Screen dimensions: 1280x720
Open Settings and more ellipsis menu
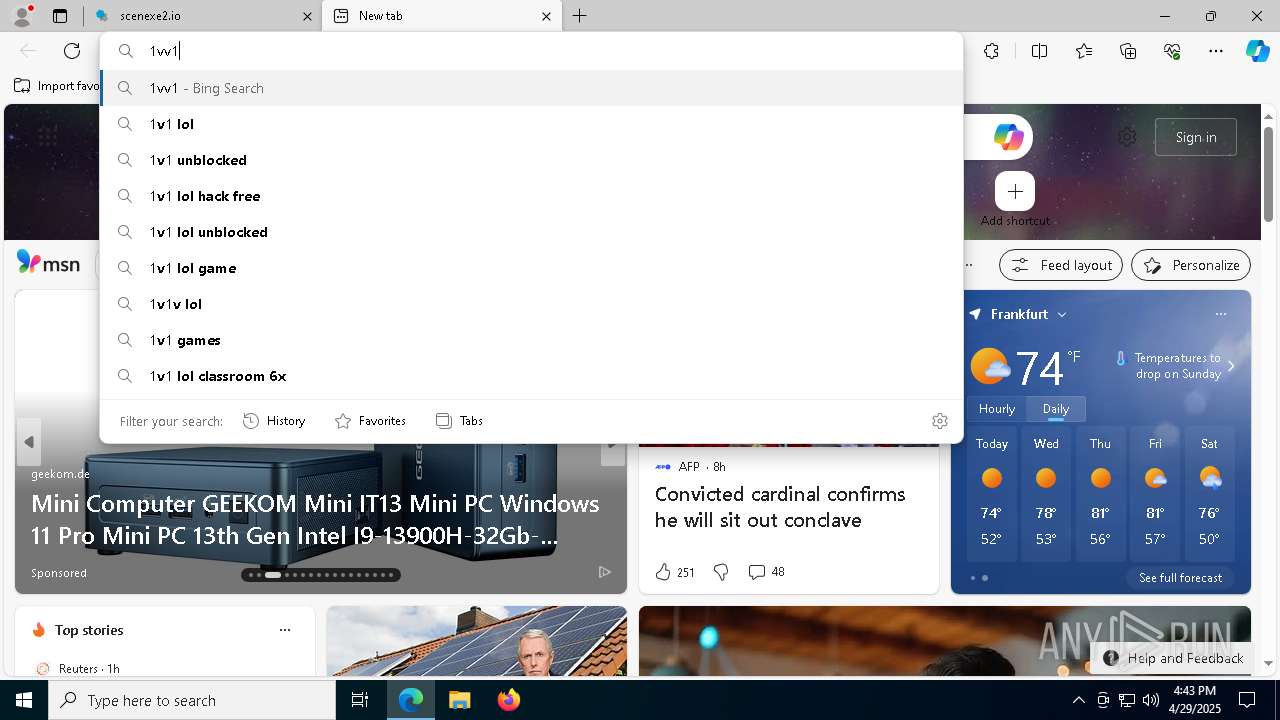[1216, 51]
